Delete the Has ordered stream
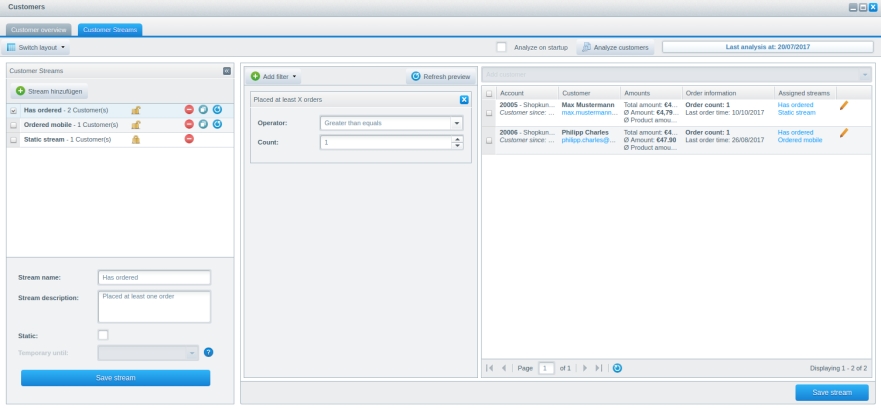 click(189, 110)
